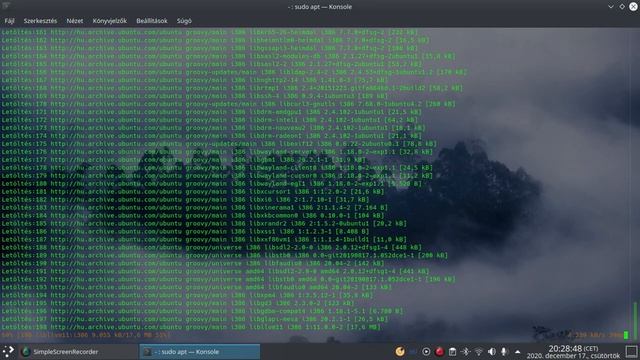Open the Nézet menu
Viewport: 640px width, 360px height.
(75, 21)
